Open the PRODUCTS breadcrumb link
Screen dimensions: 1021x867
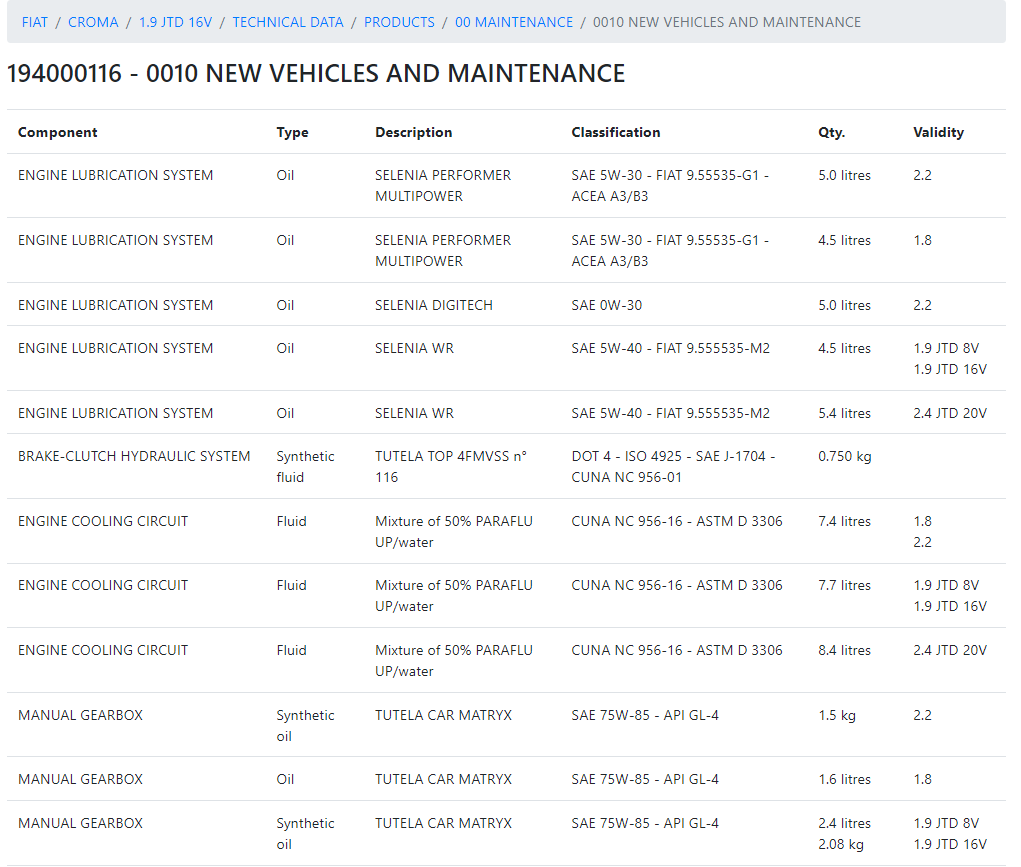[x=399, y=22]
